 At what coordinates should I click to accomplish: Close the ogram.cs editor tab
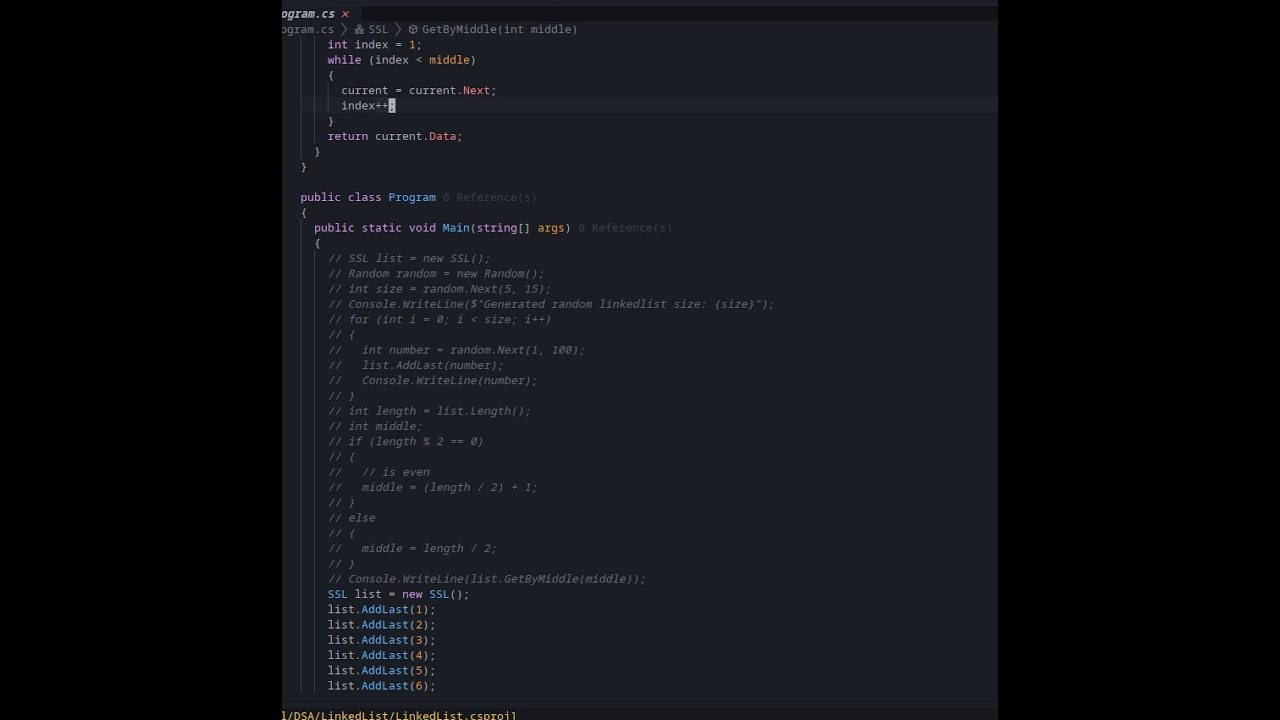tap(345, 14)
